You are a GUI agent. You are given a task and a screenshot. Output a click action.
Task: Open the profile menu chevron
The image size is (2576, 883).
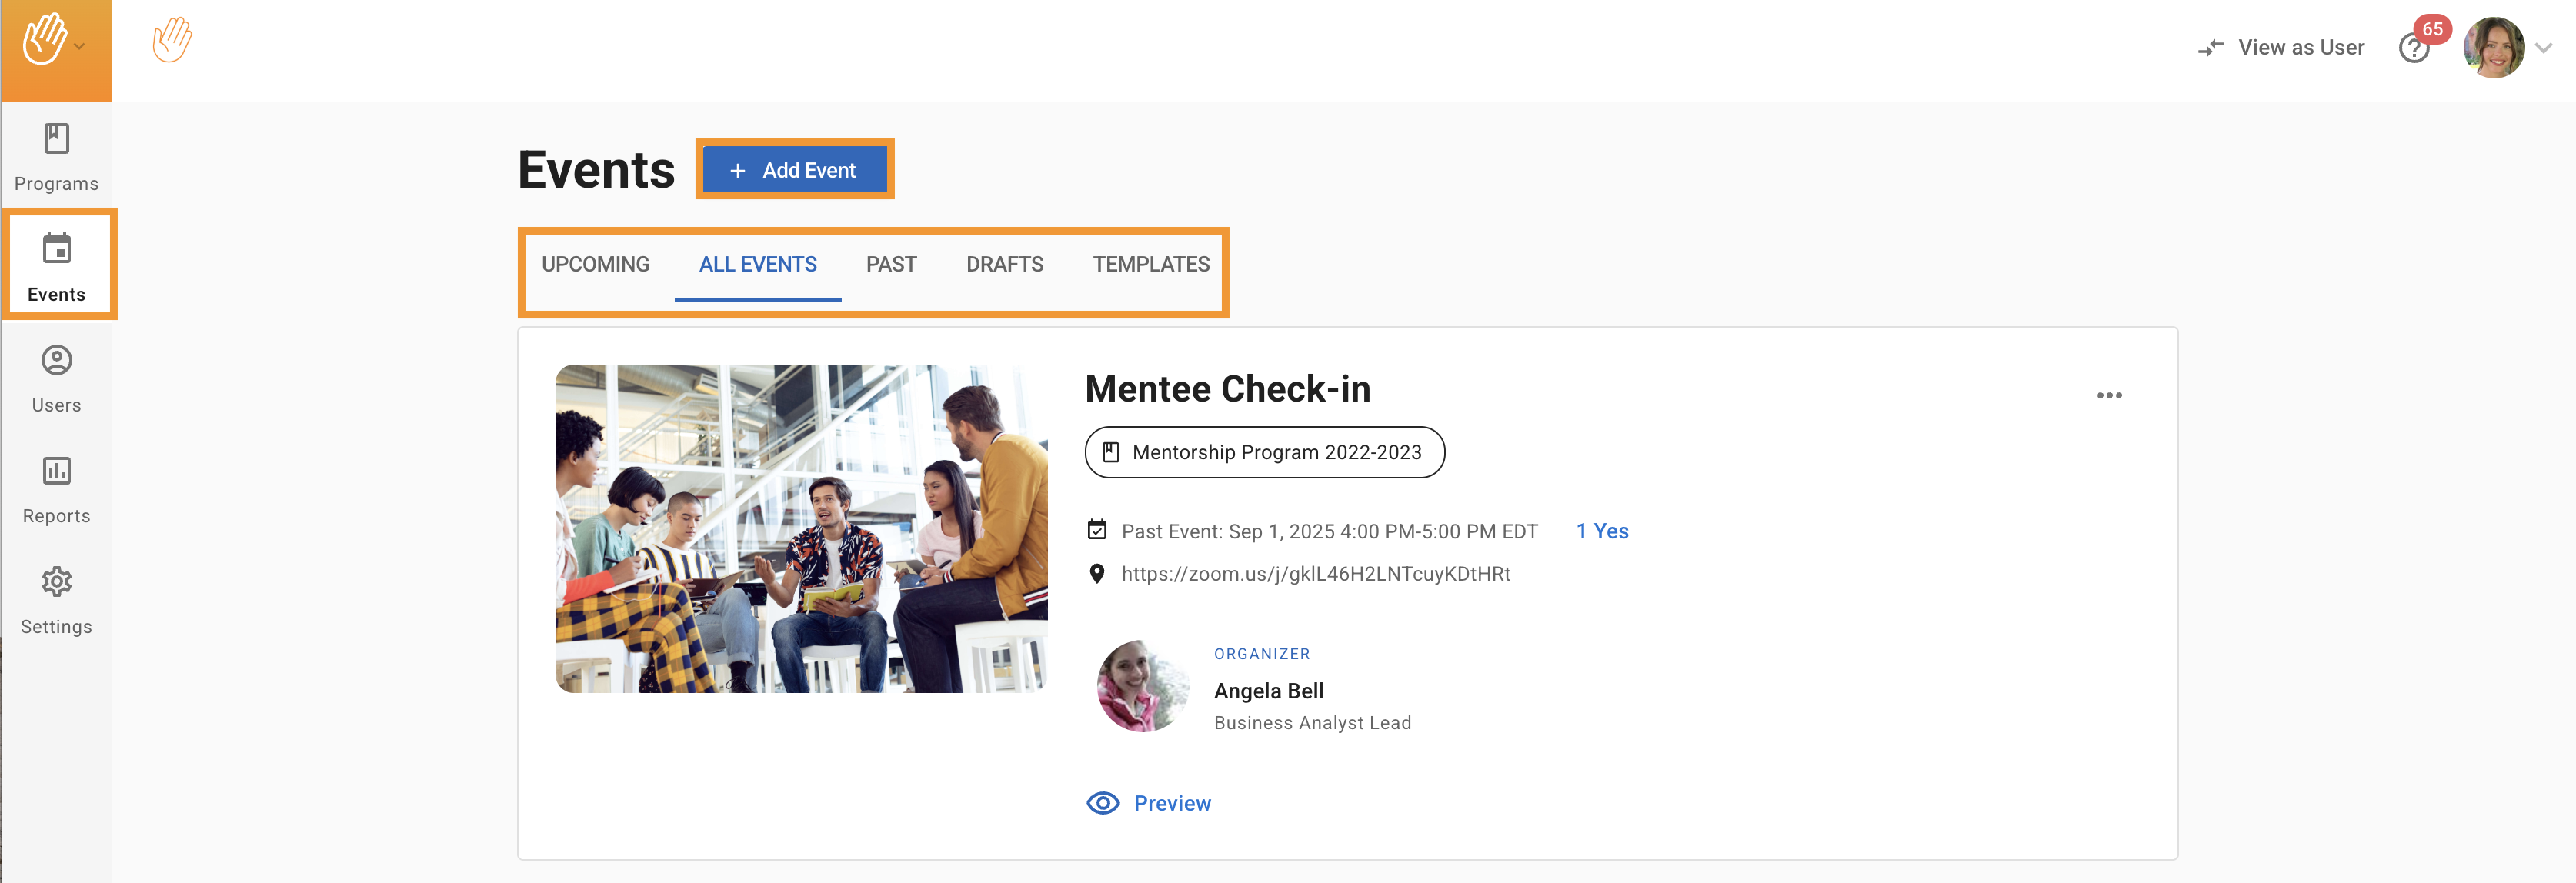pyautogui.click(x=2544, y=48)
